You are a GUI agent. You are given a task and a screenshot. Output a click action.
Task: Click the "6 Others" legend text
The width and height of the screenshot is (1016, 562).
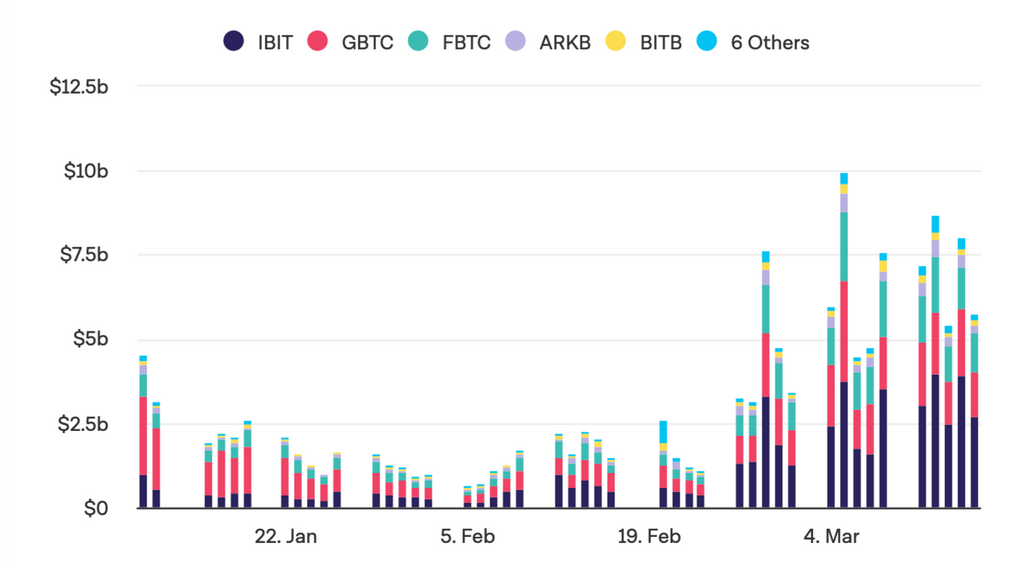tap(768, 42)
